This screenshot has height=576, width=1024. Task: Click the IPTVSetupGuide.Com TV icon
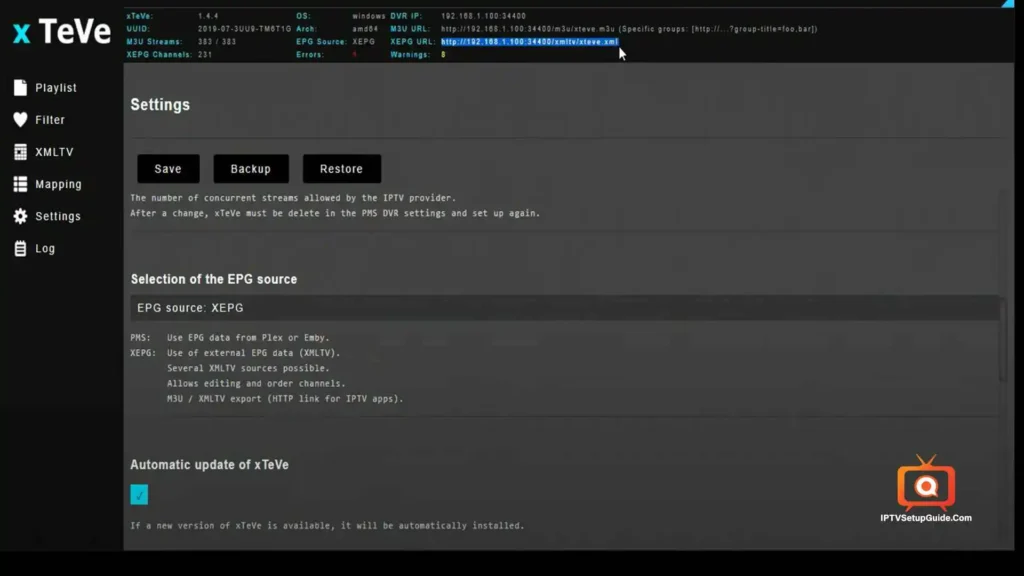926,485
